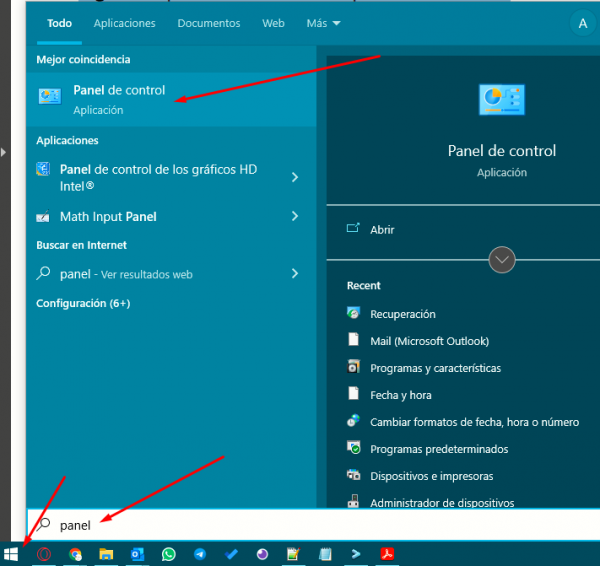Image resolution: width=600 pixels, height=566 pixels.
Task: Launch Telegram from the taskbar
Action: point(200,553)
